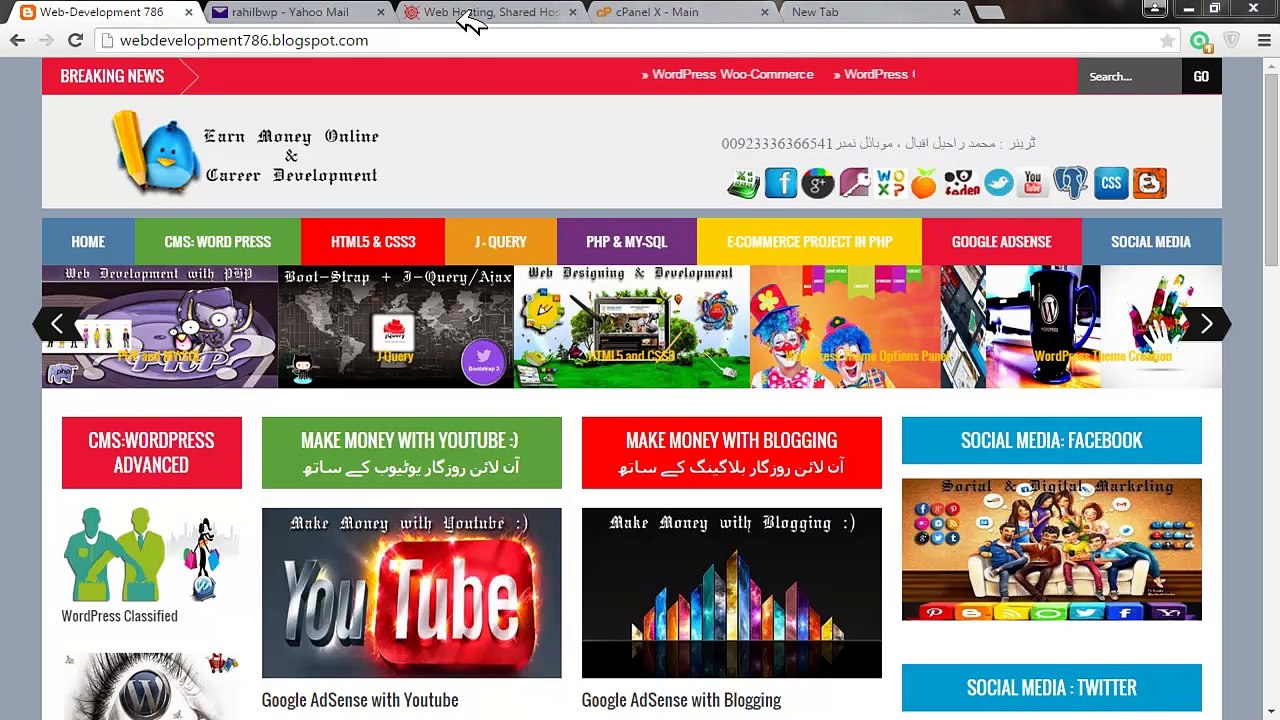Open PHP & MY-SQL menu item
This screenshot has width=1280, height=720.
pyautogui.click(x=627, y=242)
